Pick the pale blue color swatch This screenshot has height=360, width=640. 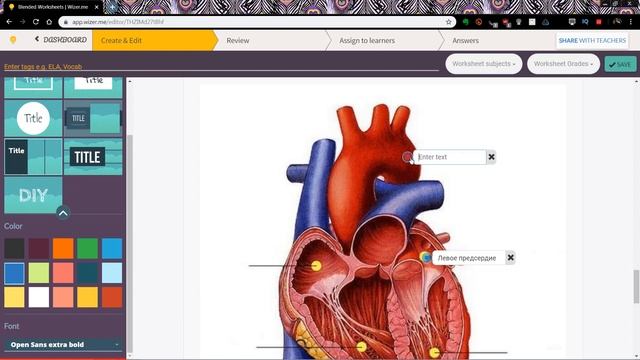(112, 273)
